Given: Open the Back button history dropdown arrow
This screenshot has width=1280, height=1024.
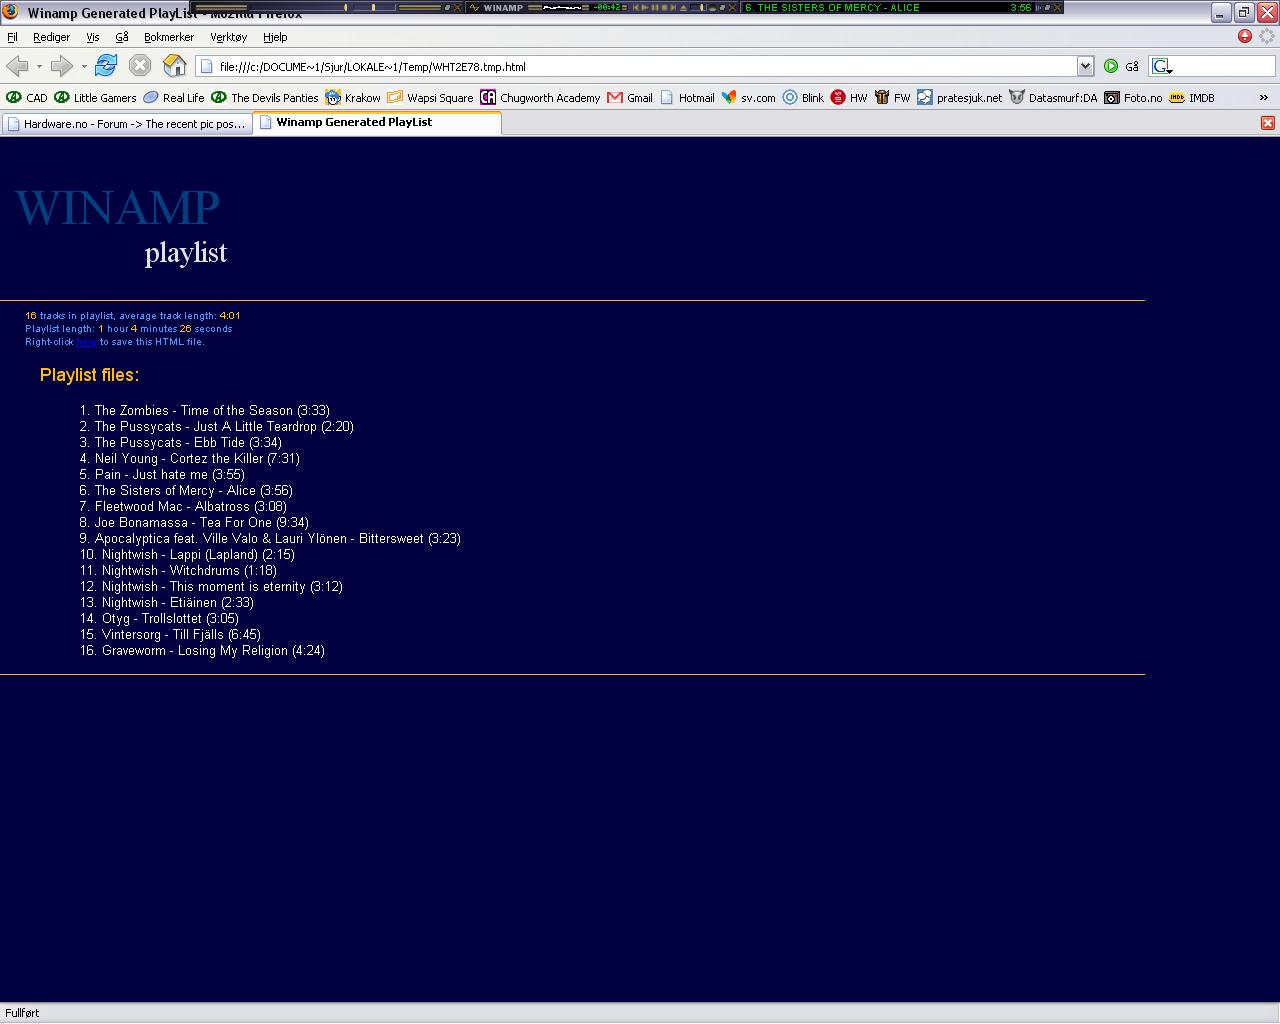Looking at the screenshot, I should point(39,67).
